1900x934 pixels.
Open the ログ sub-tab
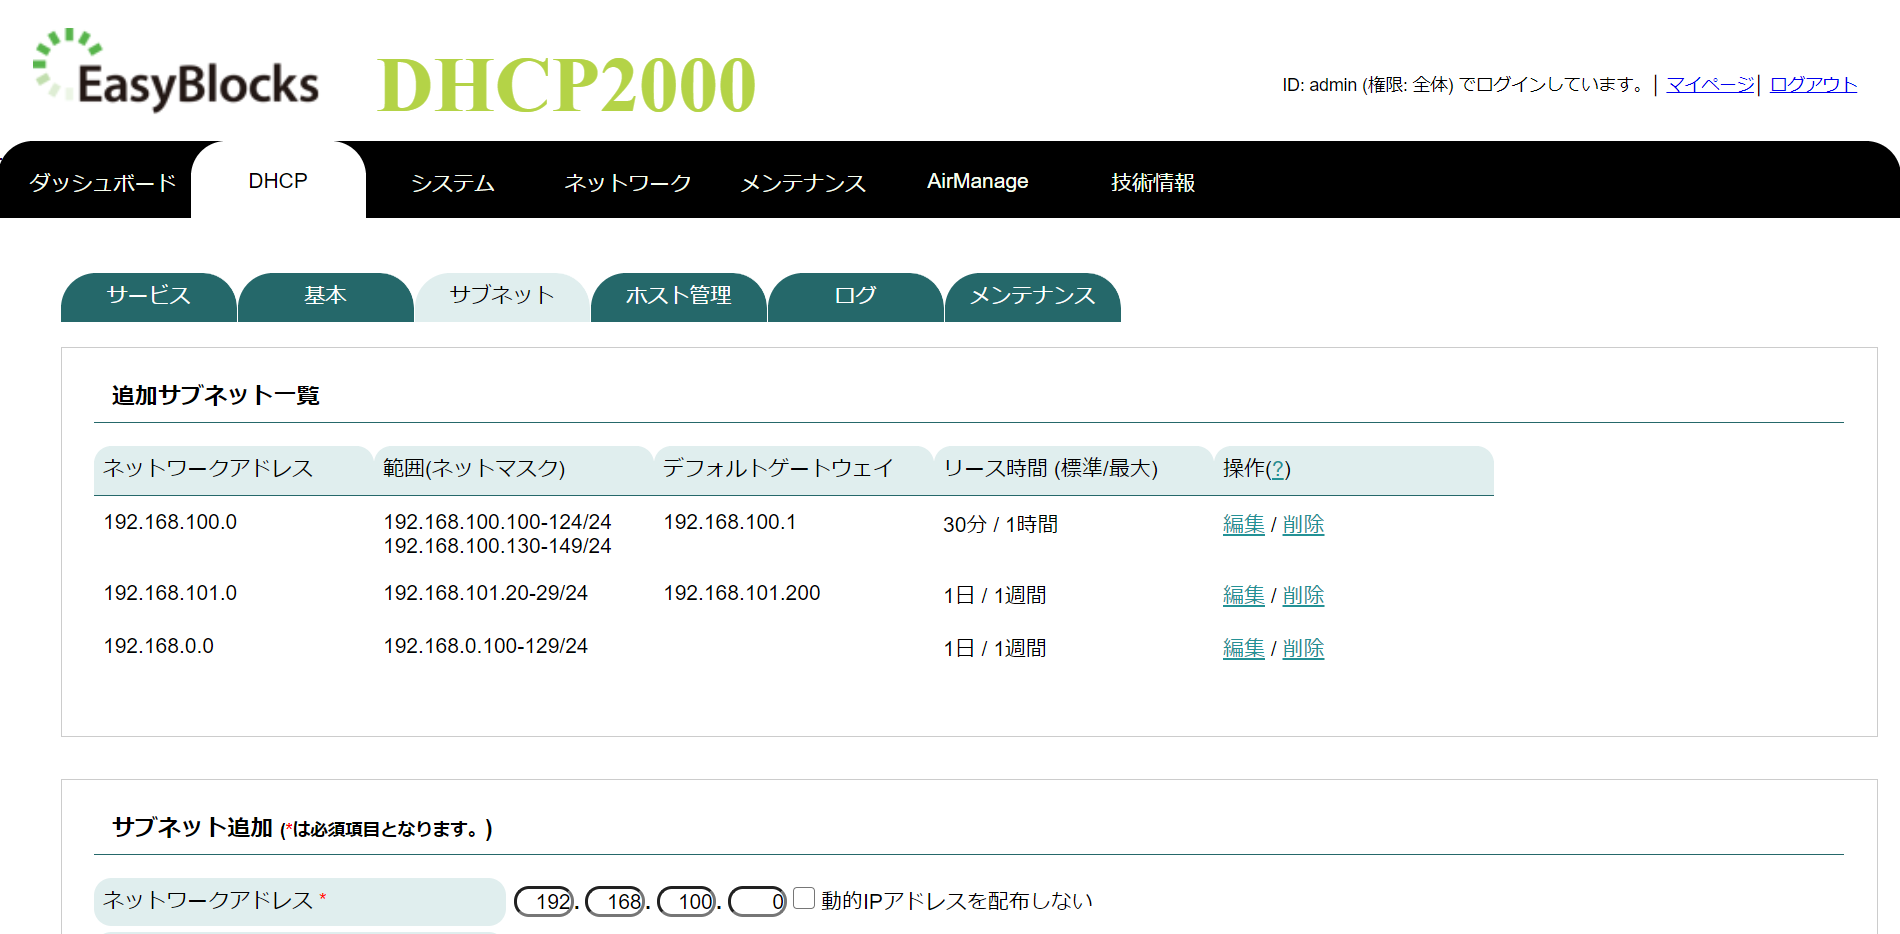pyautogui.click(x=856, y=296)
